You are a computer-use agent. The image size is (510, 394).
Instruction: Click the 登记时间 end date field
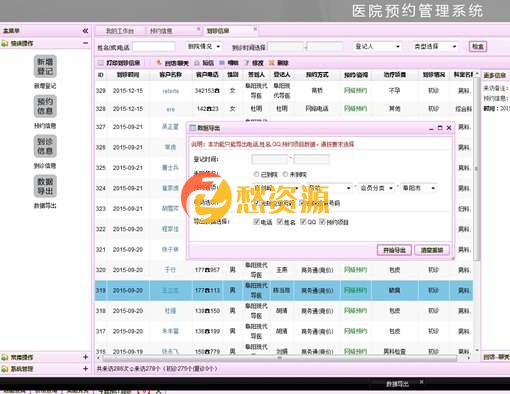point(311,159)
